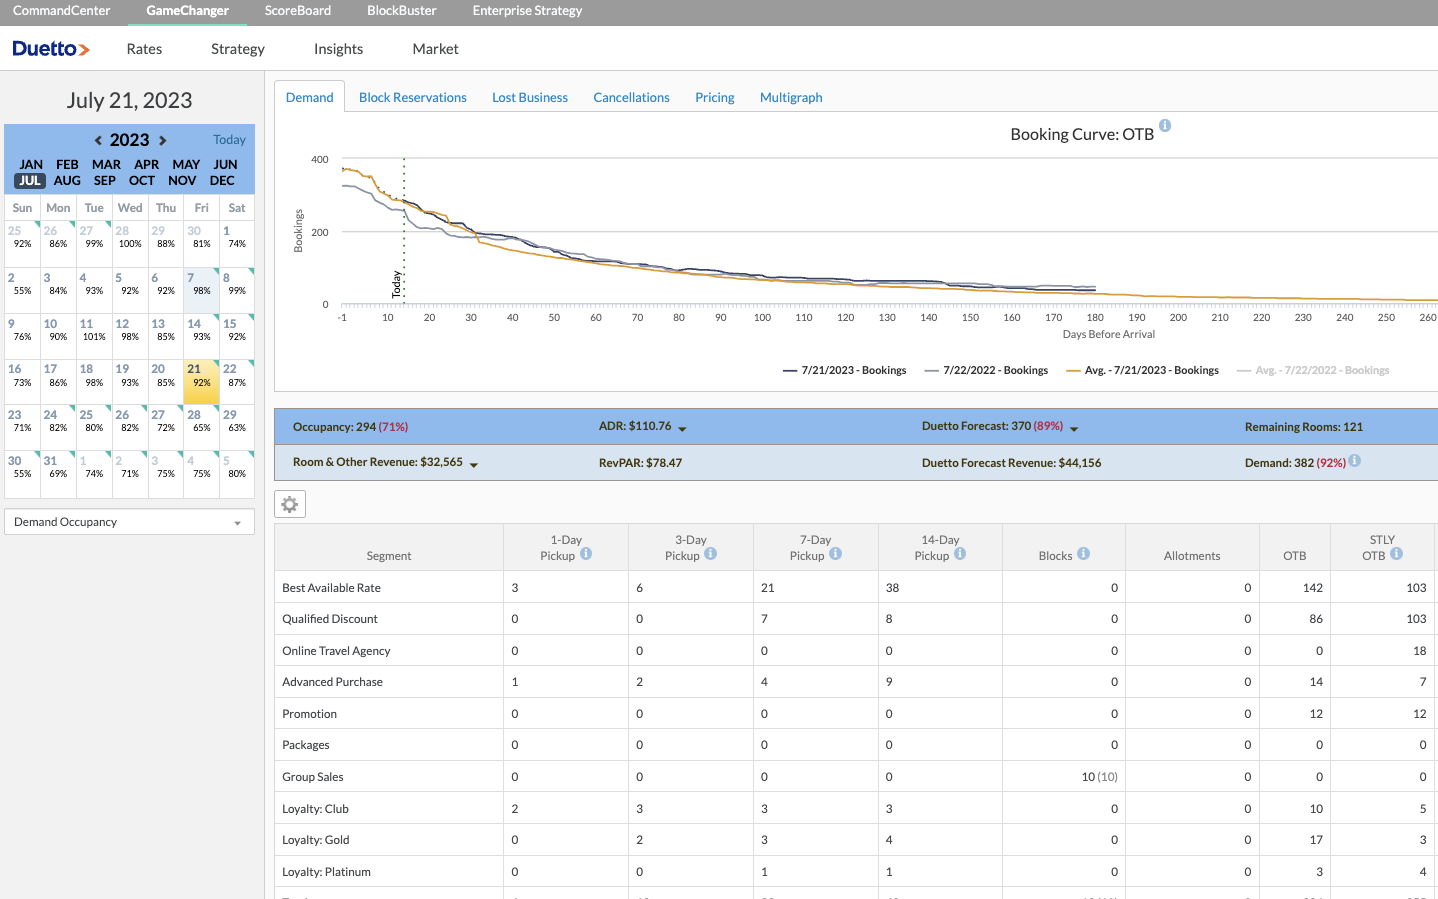Screen dimensions: 1438x899
Task: Open the Demand Occupancy dropdown
Action: [x=129, y=522]
